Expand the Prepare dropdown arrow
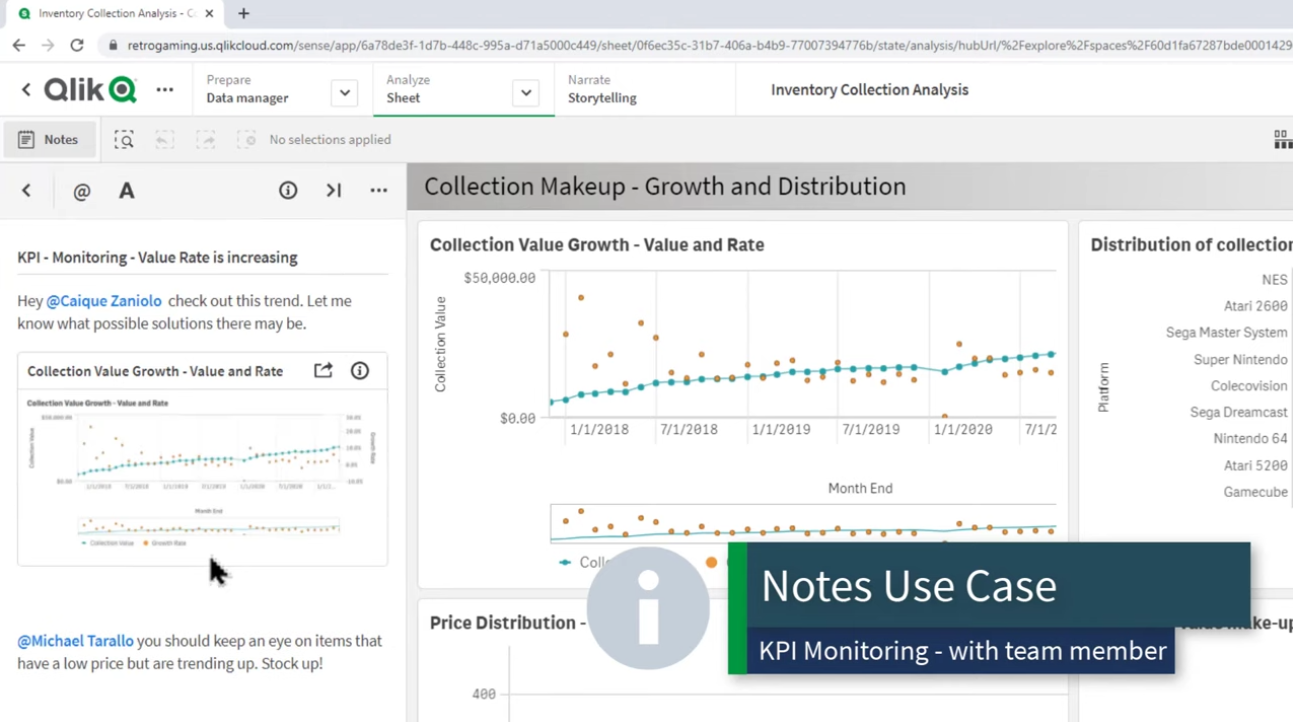Viewport: 1293px width, 722px height. (x=344, y=93)
